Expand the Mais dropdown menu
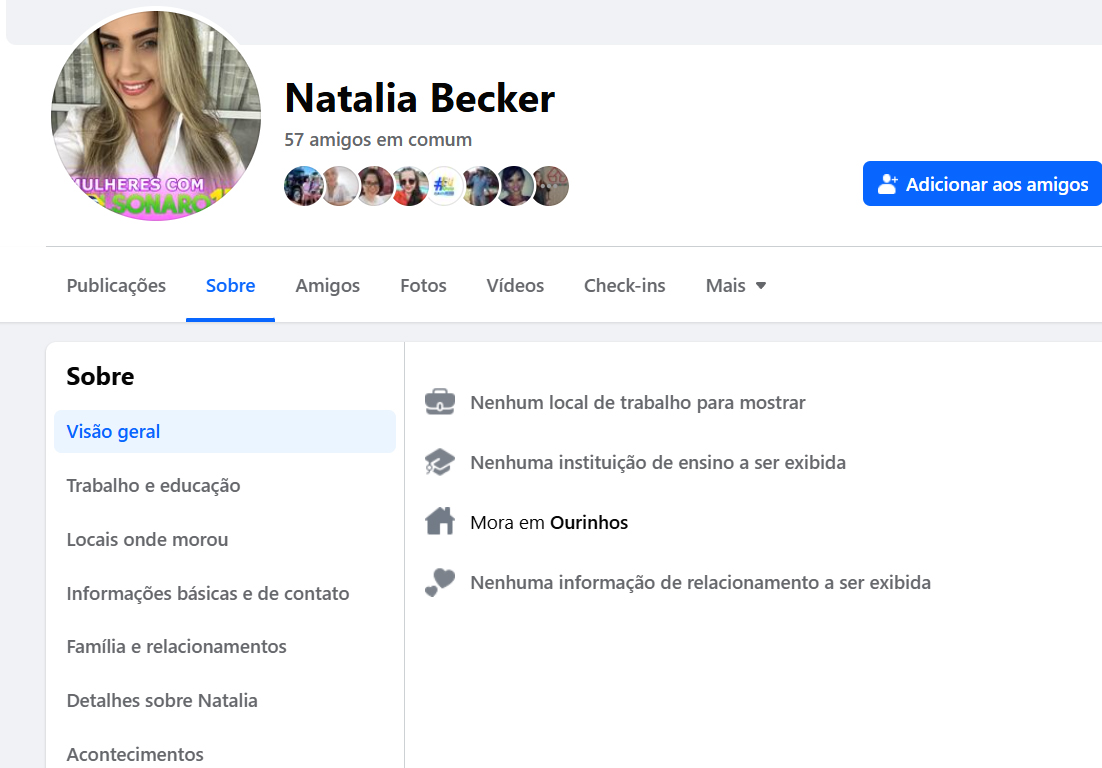Screen dimensions: 1102x768 coord(736,286)
